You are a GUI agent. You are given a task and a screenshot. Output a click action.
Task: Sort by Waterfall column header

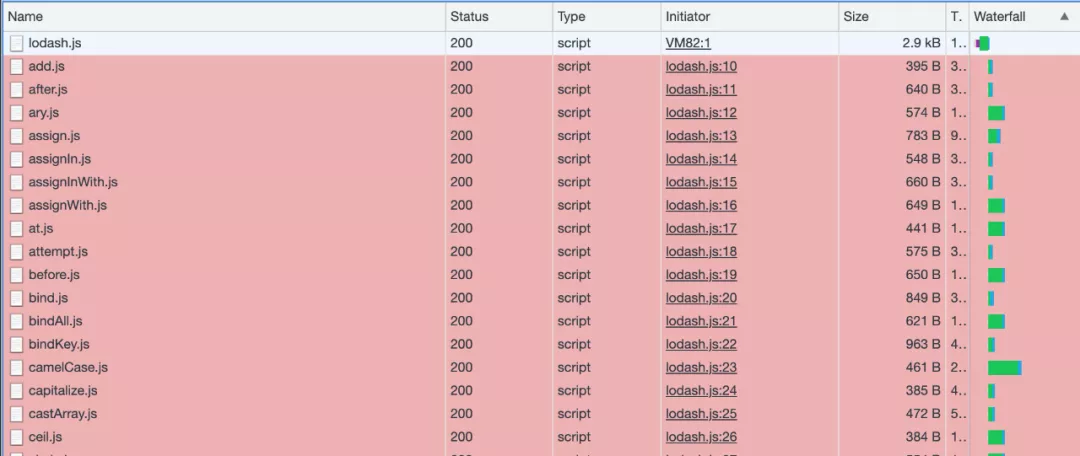pos(1024,17)
